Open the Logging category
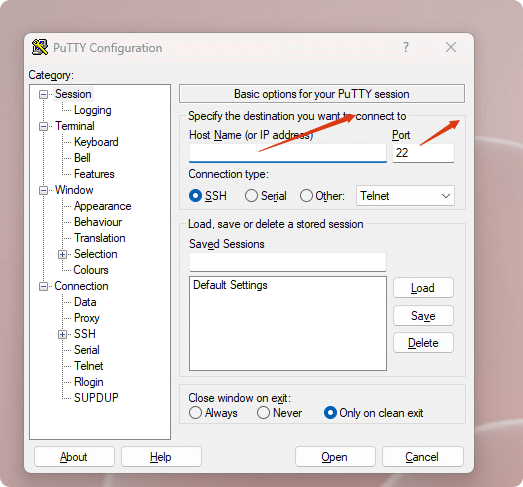523x487 pixels. (93, 110)
